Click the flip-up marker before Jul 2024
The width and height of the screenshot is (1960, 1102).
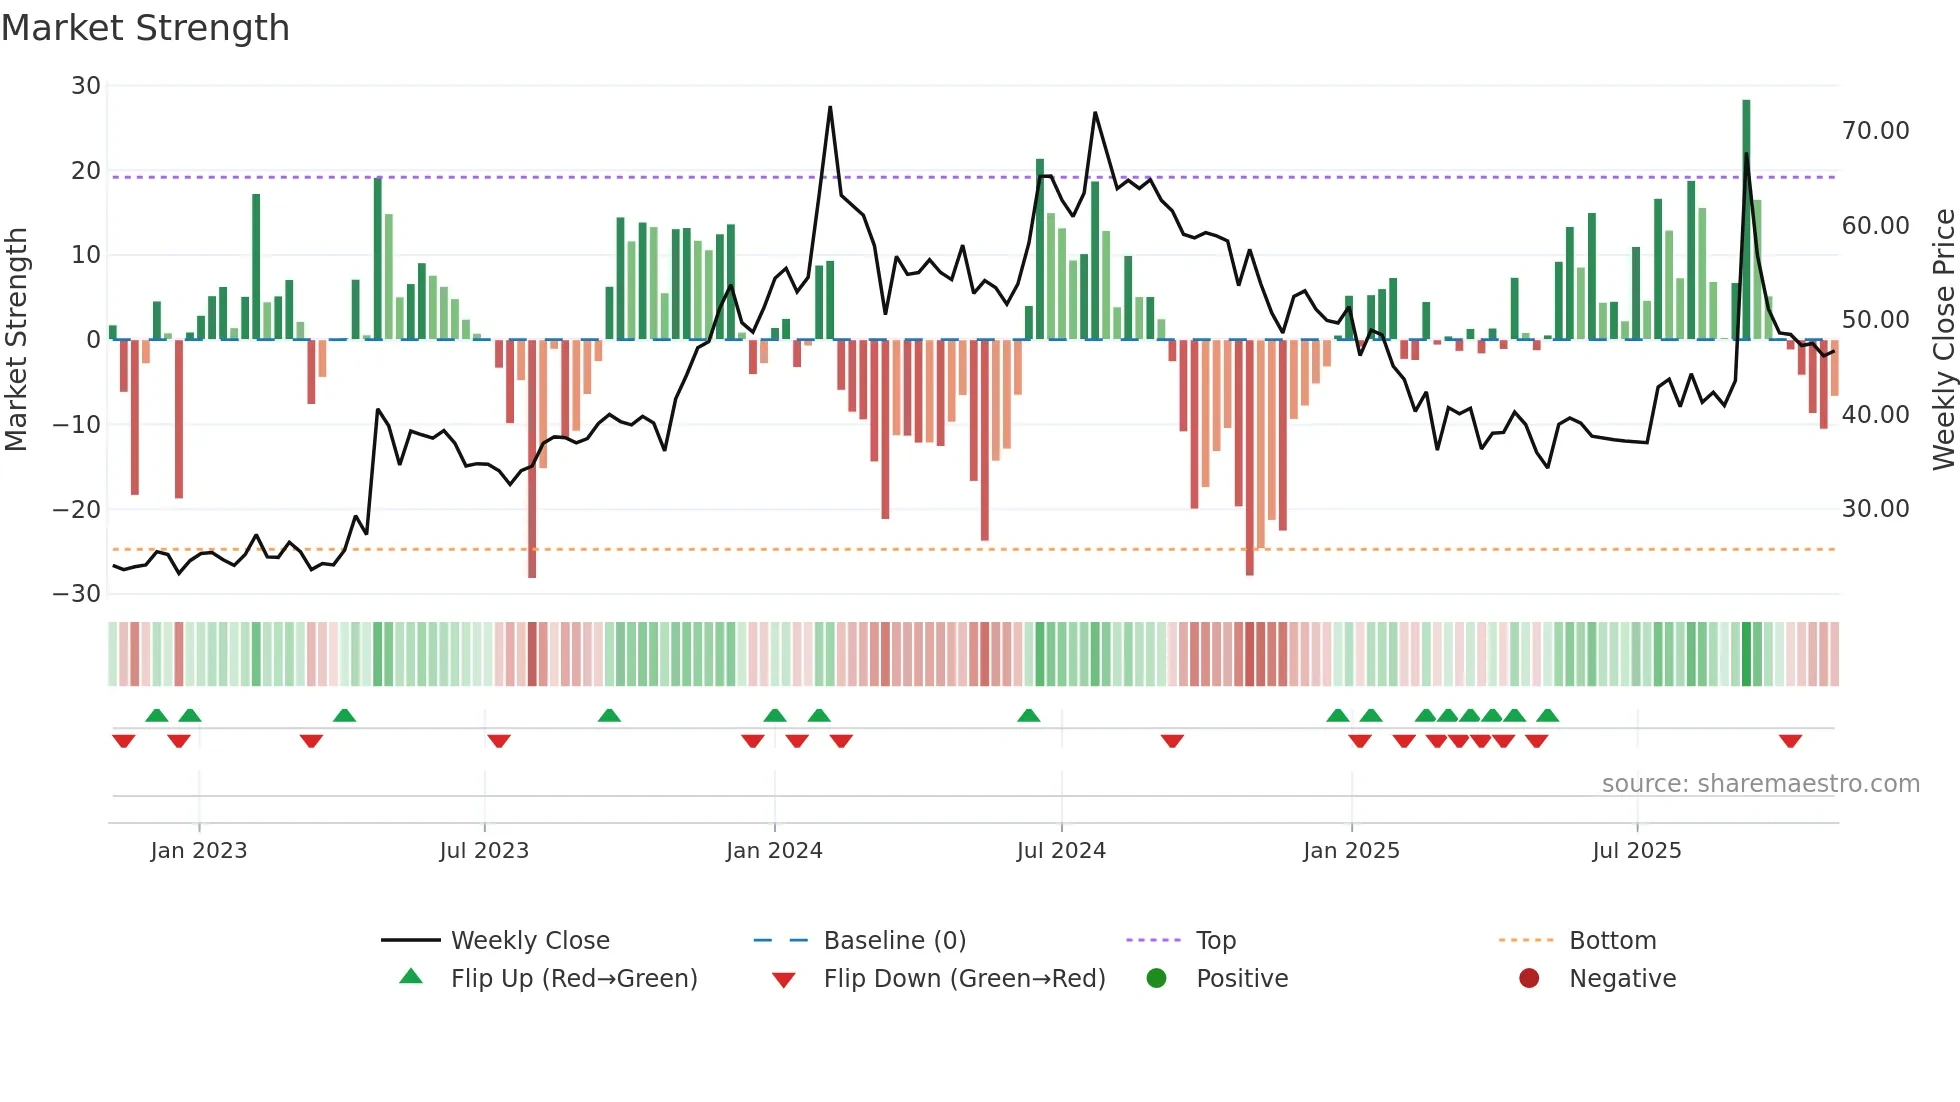point(1028,715)
